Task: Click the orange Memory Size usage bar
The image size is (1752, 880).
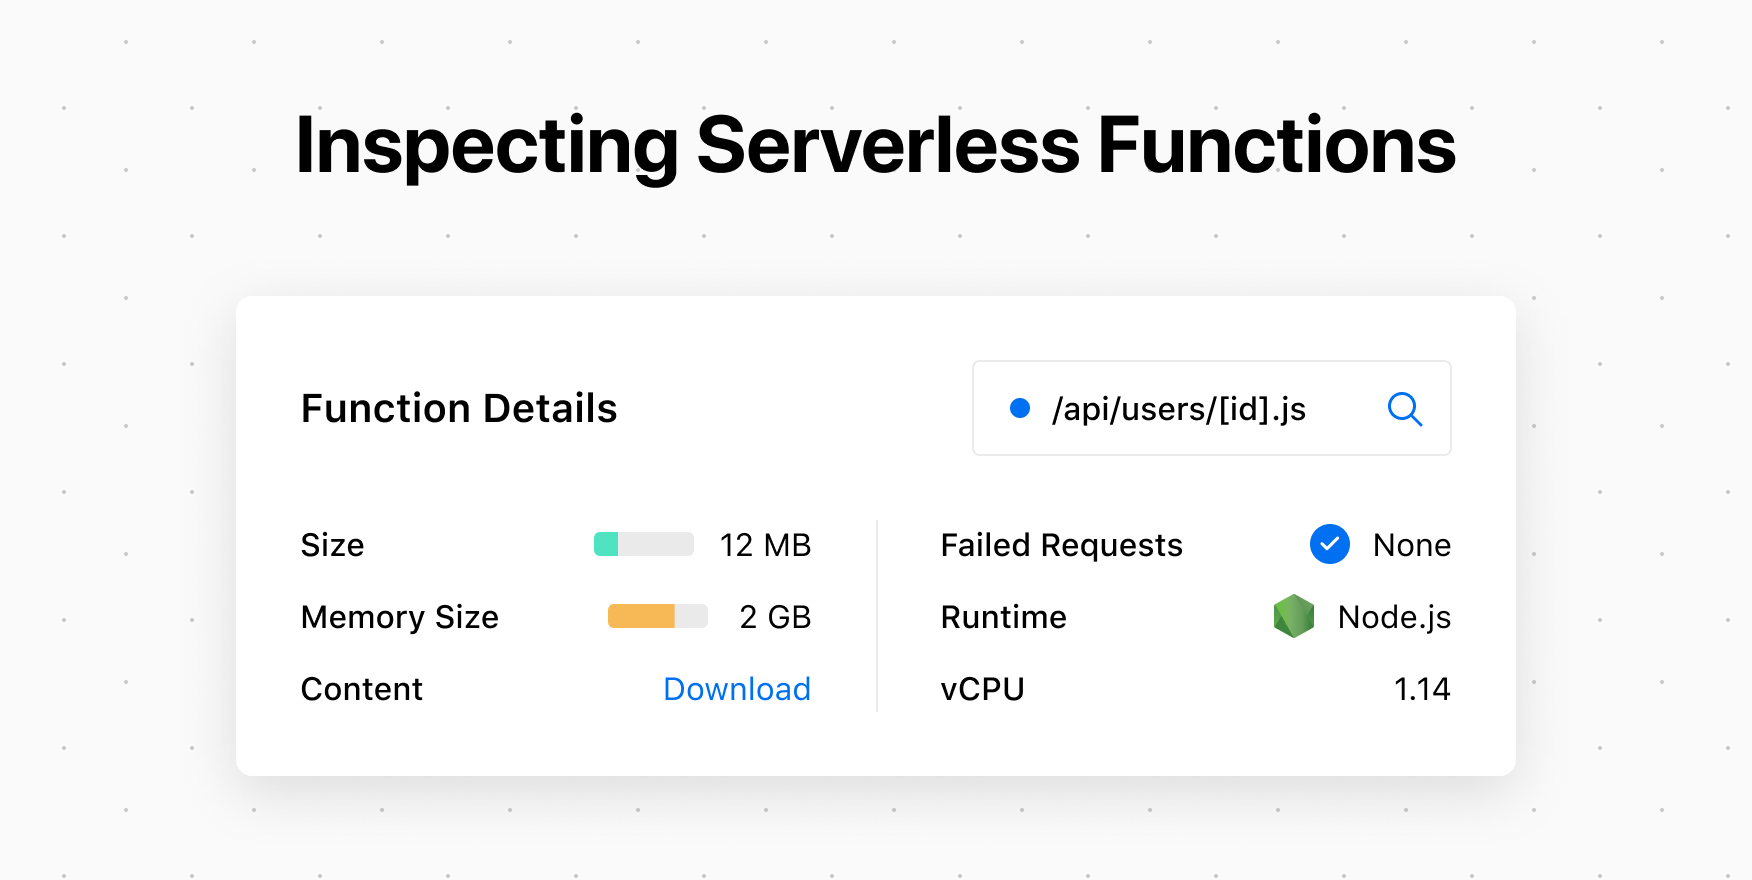Action: tap(657, 616)
